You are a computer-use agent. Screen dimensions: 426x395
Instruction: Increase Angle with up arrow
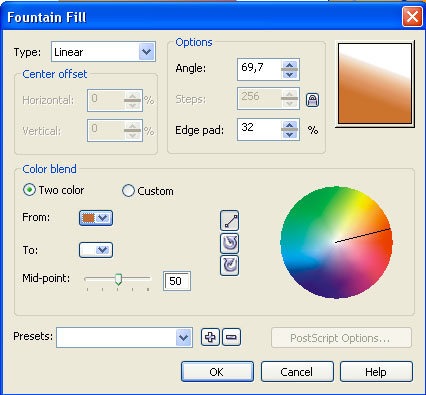pyautogui.click(x=289, y=65)
